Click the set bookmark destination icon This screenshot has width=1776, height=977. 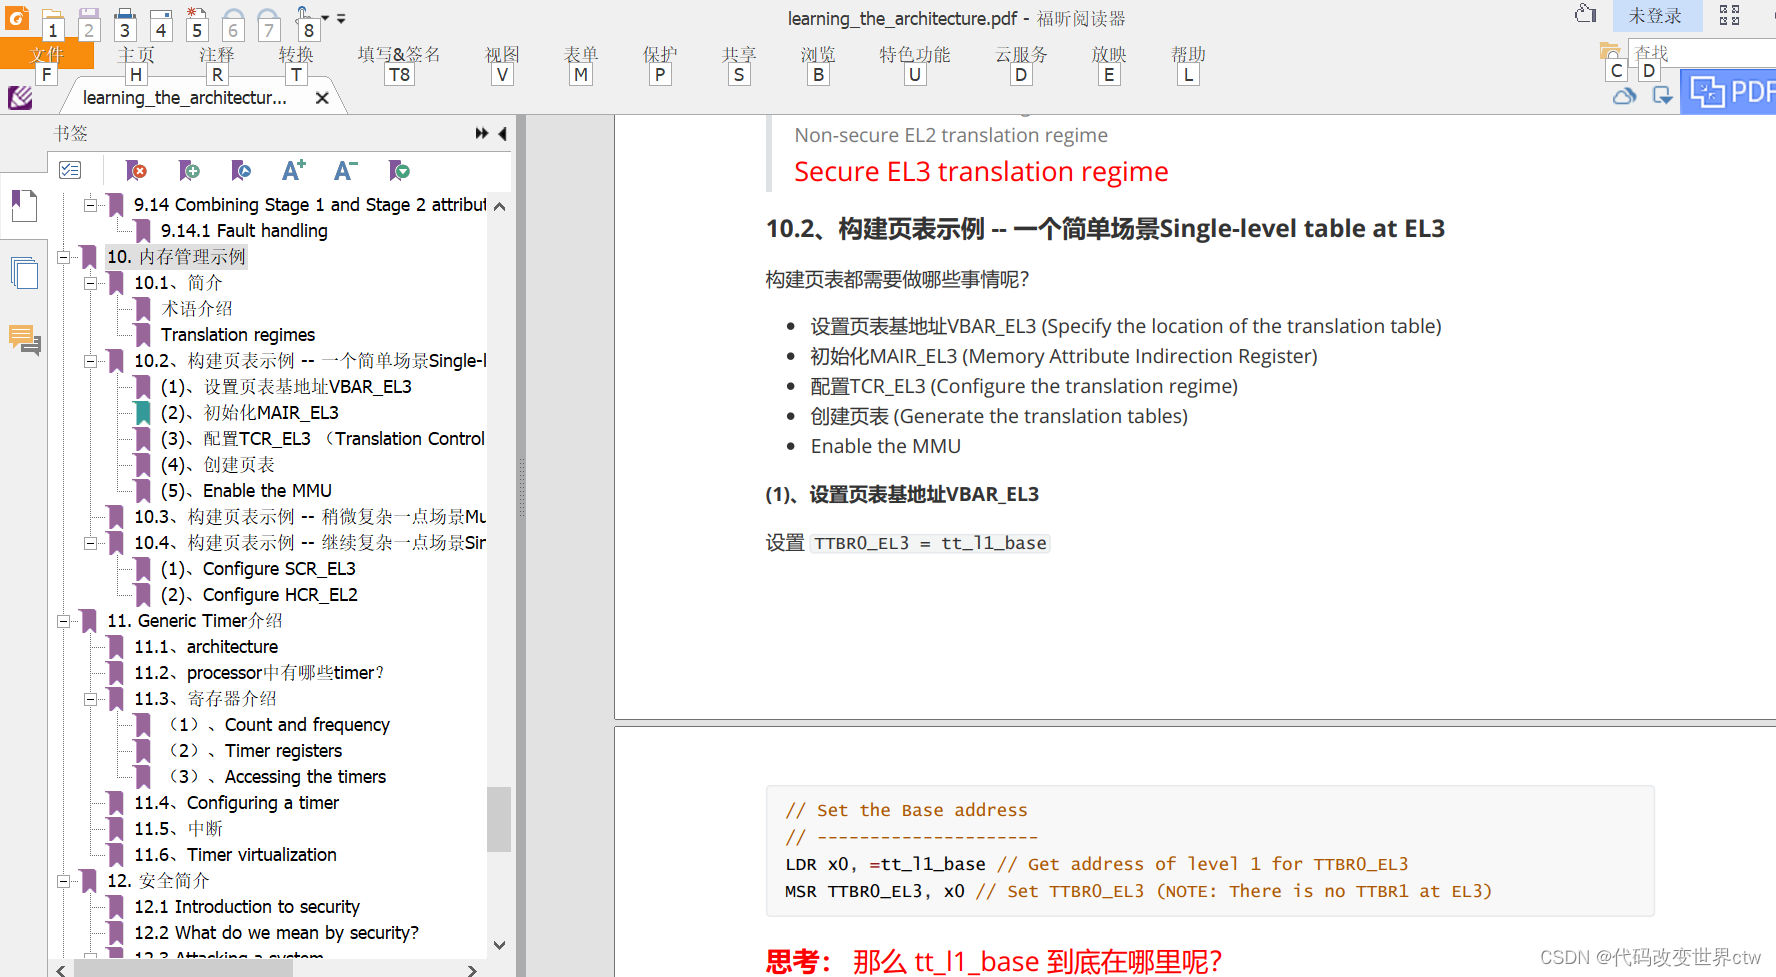(x=241, y=170)
